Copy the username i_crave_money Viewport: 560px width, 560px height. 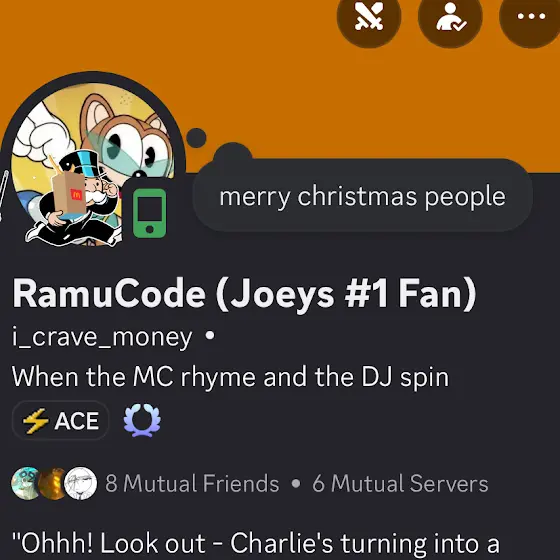click(x=102, y=336)
